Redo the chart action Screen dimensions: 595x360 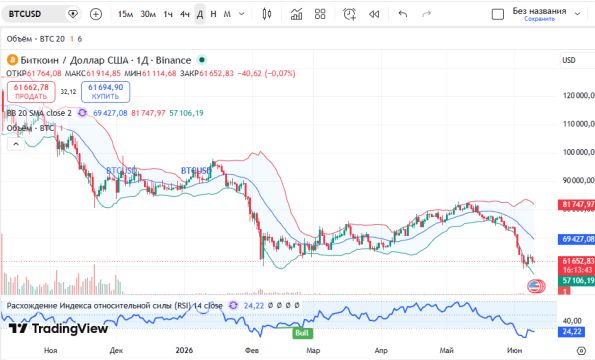tap(427, 14)
